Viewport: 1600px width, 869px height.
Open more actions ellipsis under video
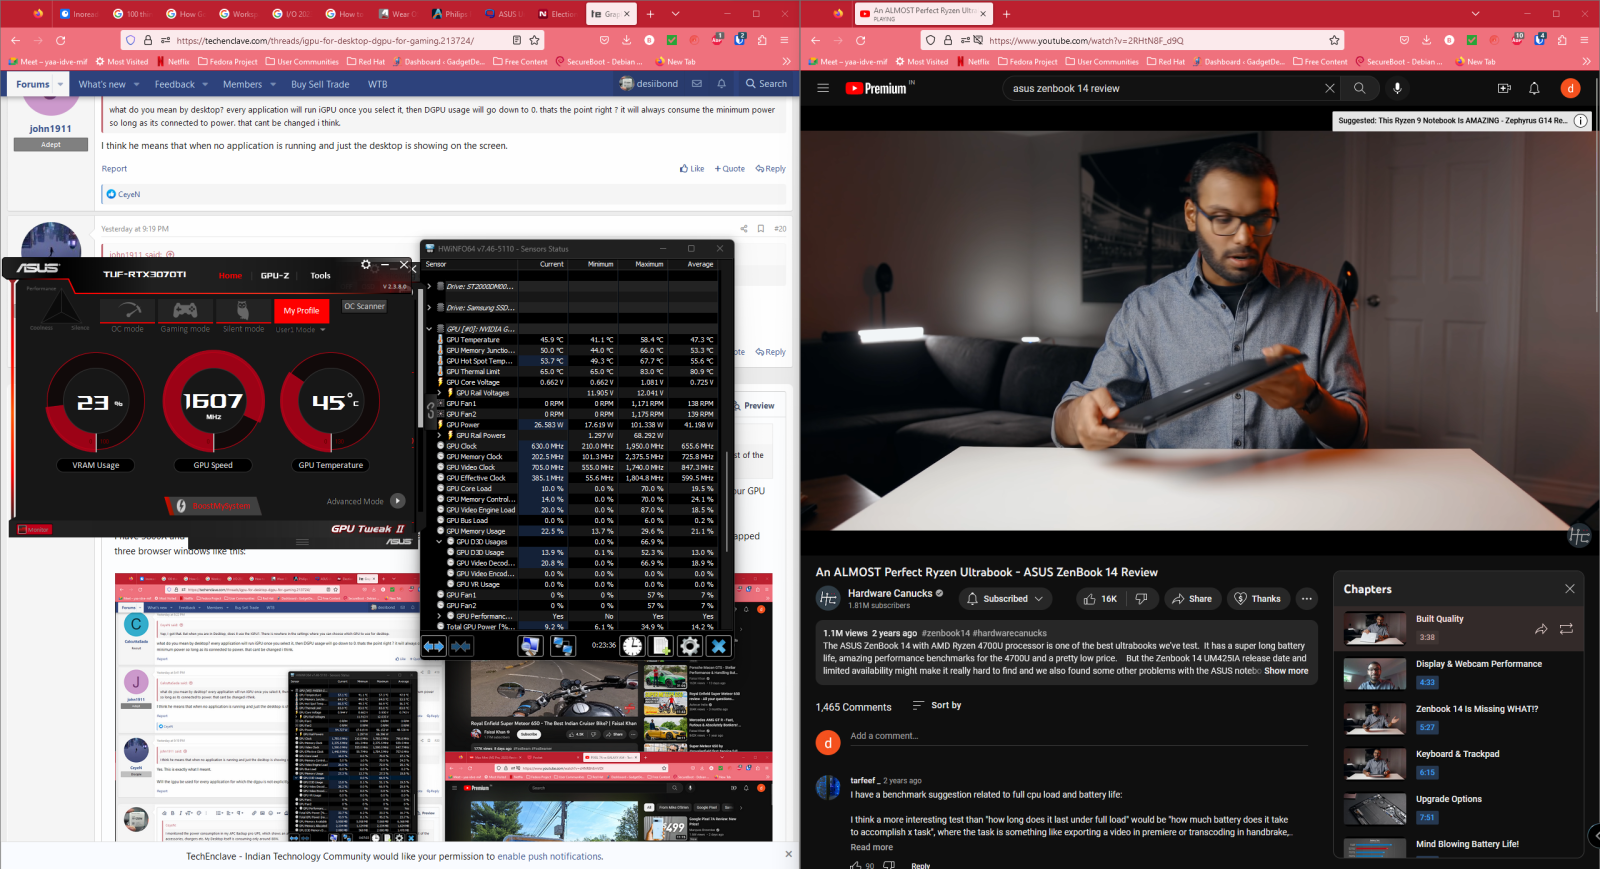click(1306, 598)
